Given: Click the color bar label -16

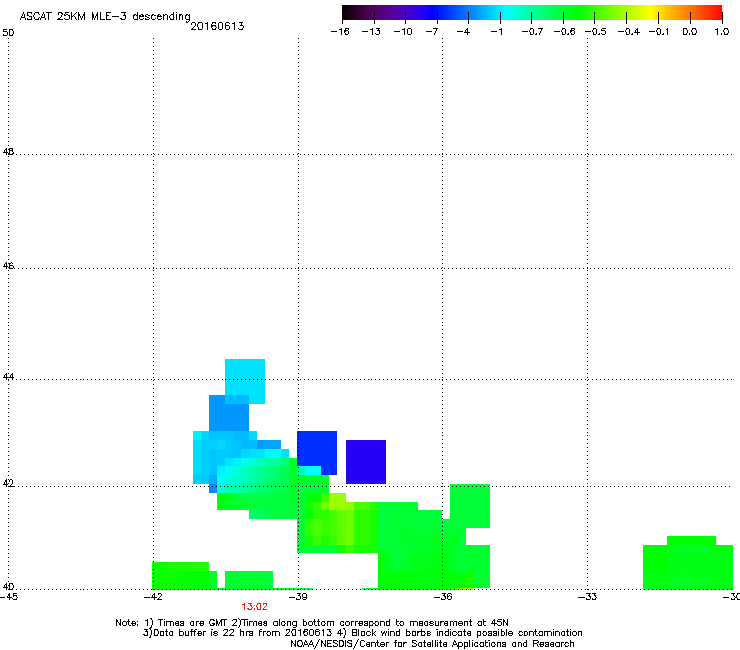Looking at the screenshot, I should (x=340, y=32).
